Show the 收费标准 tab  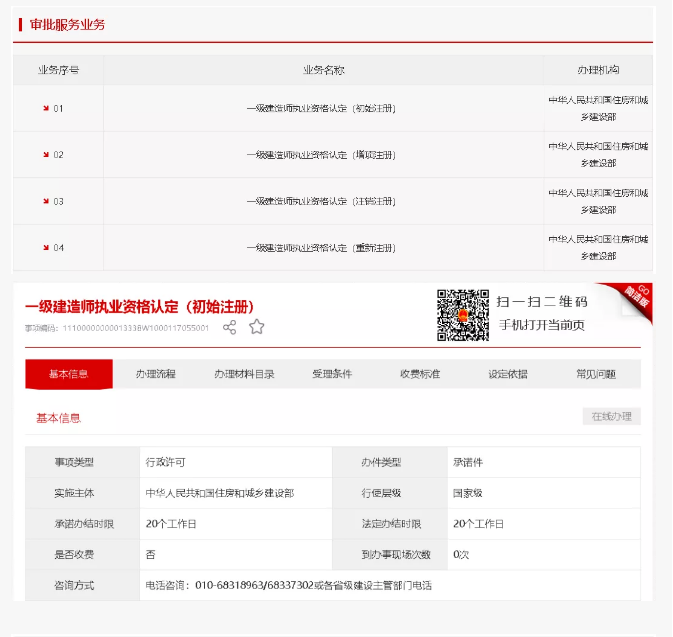(420, 374)
